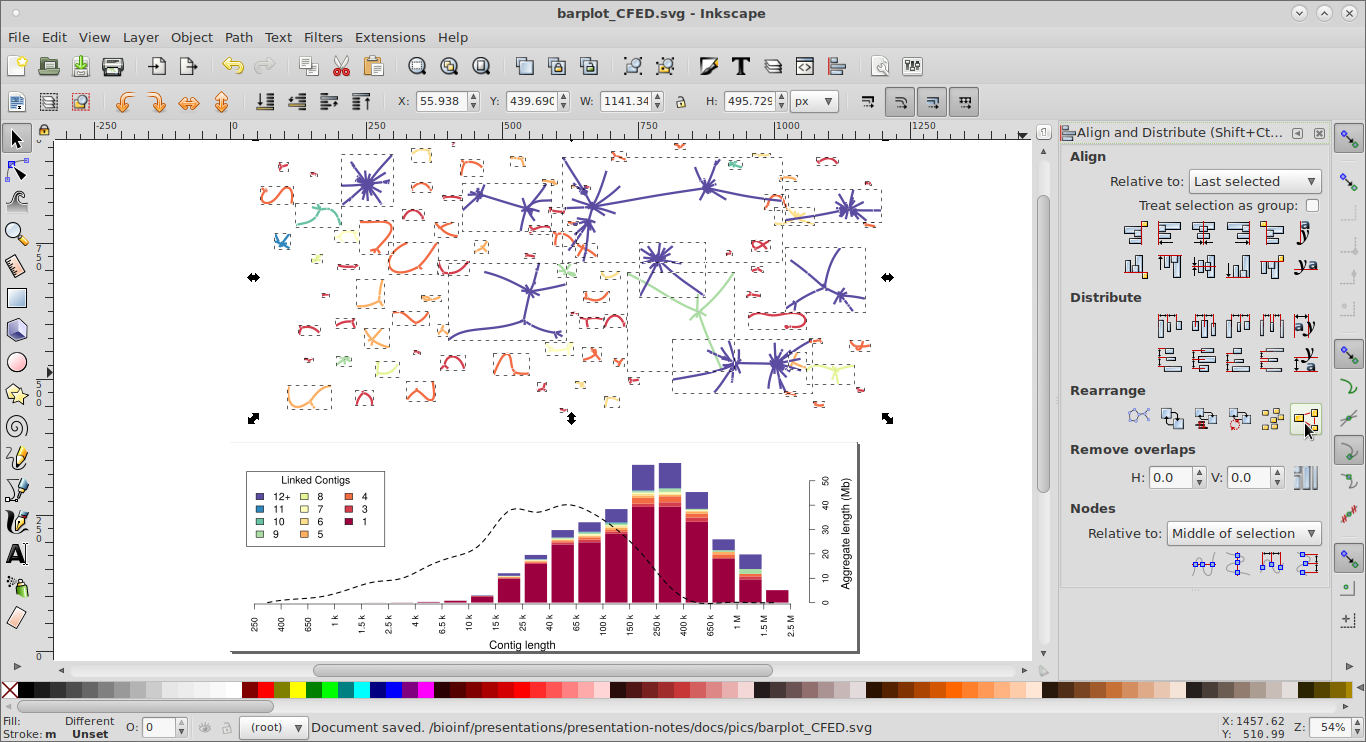Select the Bezier Pen tool
This screenshot has height=742, width=1366.
tap(16, 490)
